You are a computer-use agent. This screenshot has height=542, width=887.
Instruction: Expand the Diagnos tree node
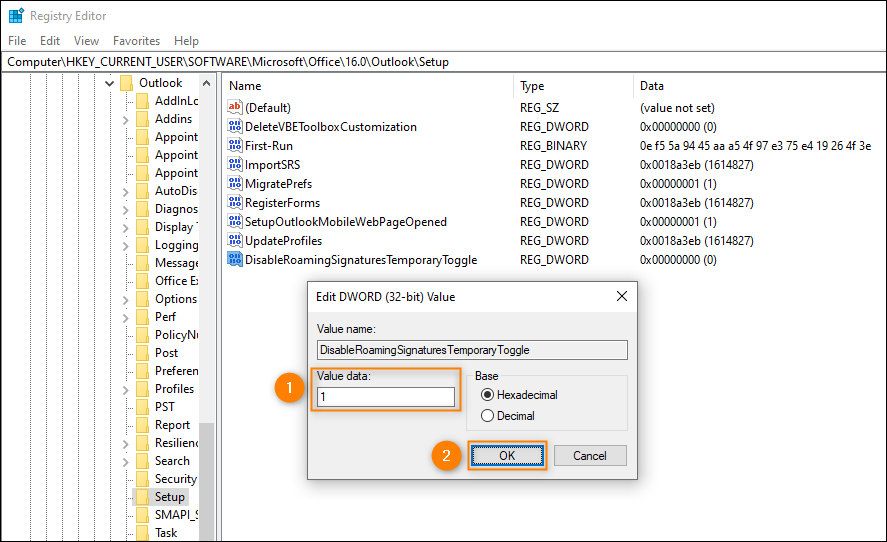coord(126,209)
